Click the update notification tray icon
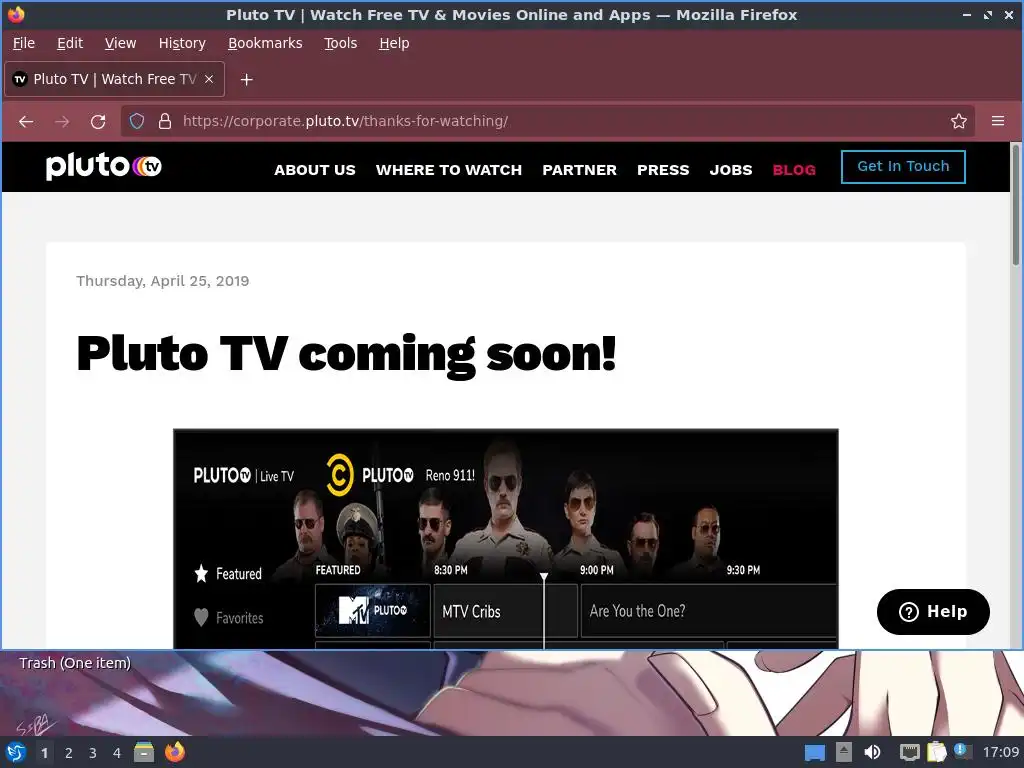Viewport: 1024px width, 768px height. 961,751
